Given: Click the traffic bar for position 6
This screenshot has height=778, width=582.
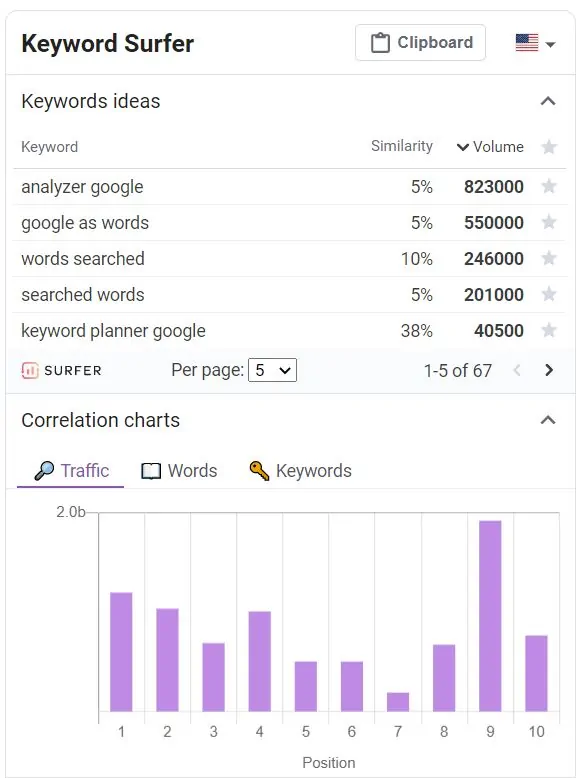Looking at the screenshot, I should [x=352, y=687].
